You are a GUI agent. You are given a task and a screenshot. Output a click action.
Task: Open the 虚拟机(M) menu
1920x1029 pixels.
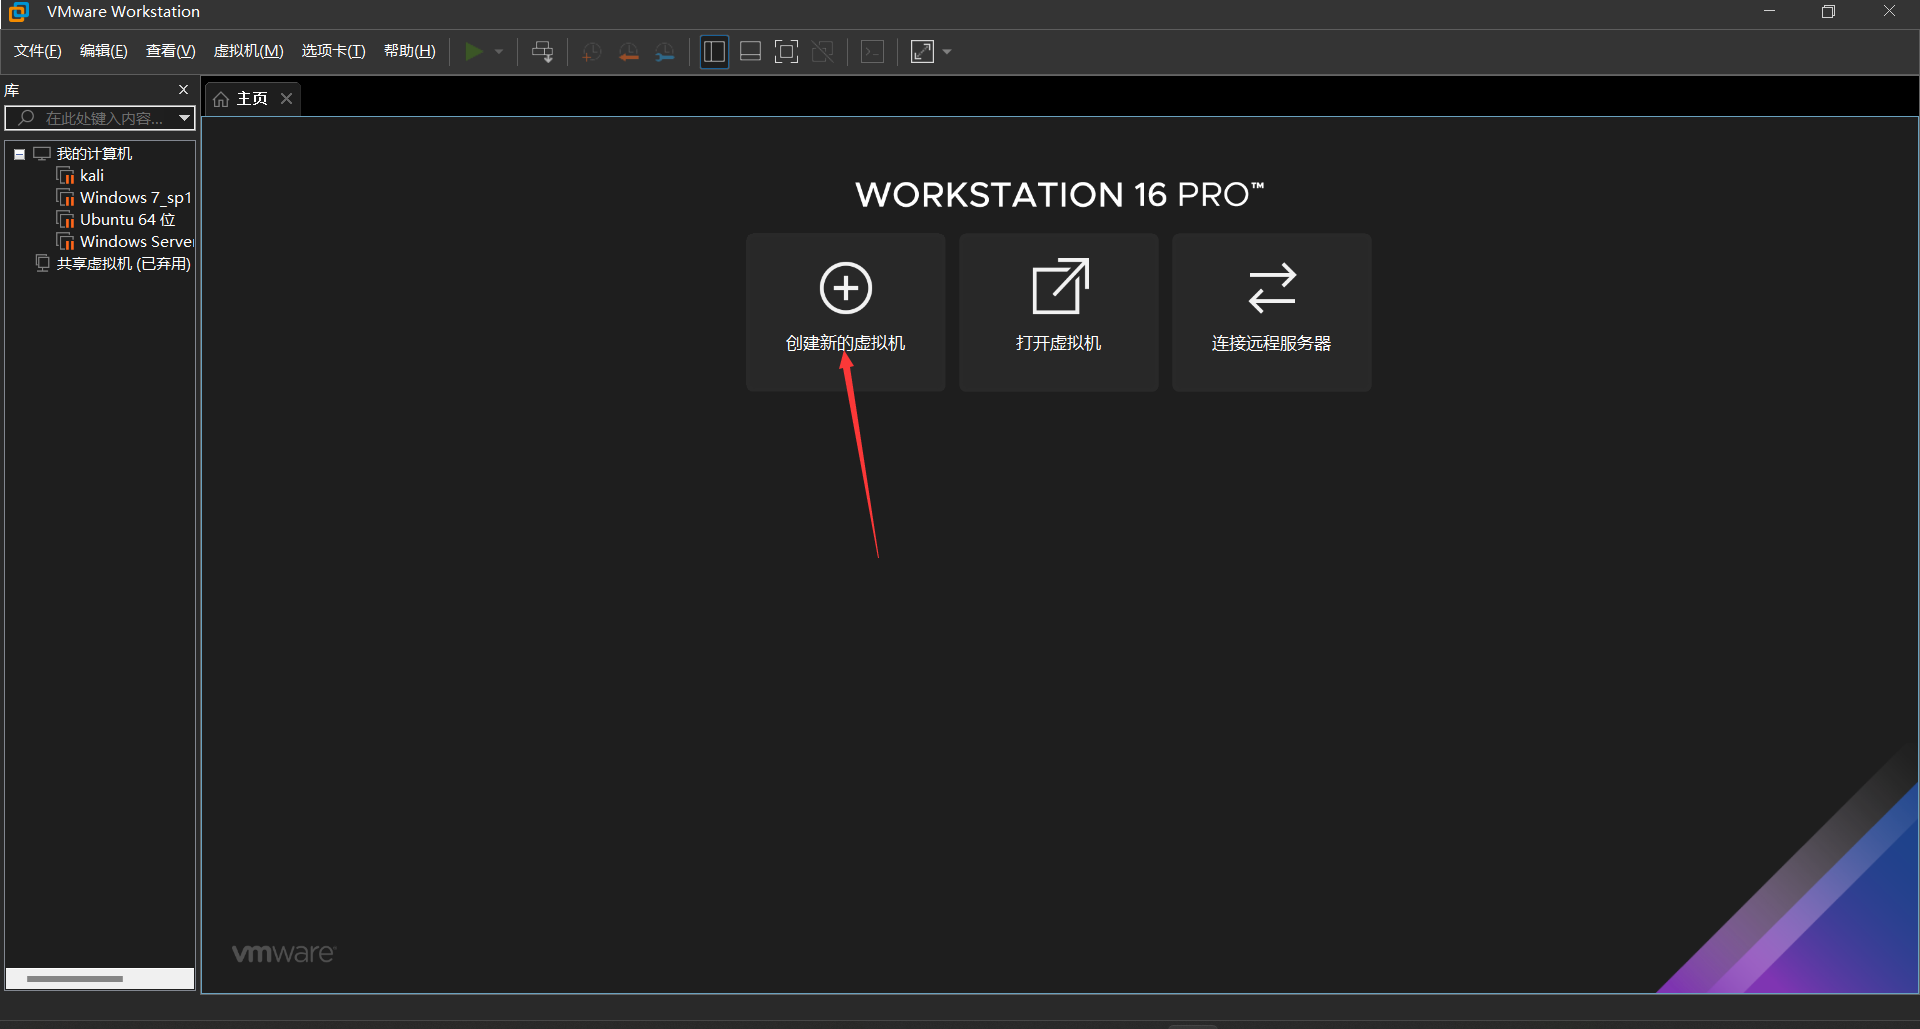coord(249,51)
